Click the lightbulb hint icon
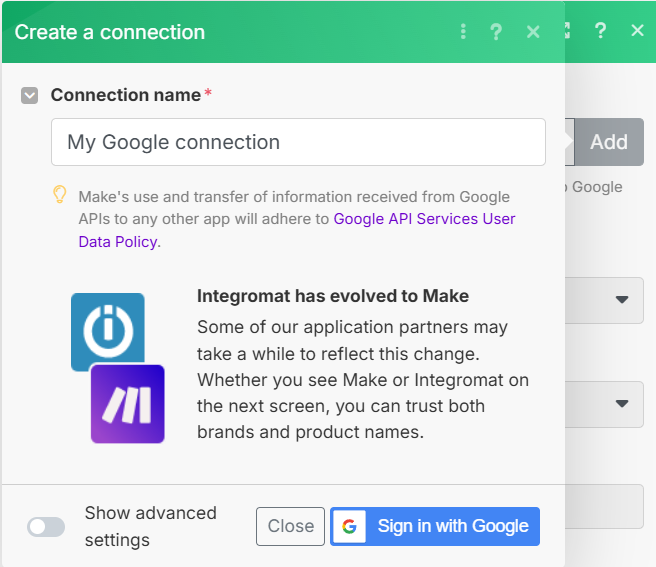This screenshot has width=656, height=567. (x=60, y=195)
